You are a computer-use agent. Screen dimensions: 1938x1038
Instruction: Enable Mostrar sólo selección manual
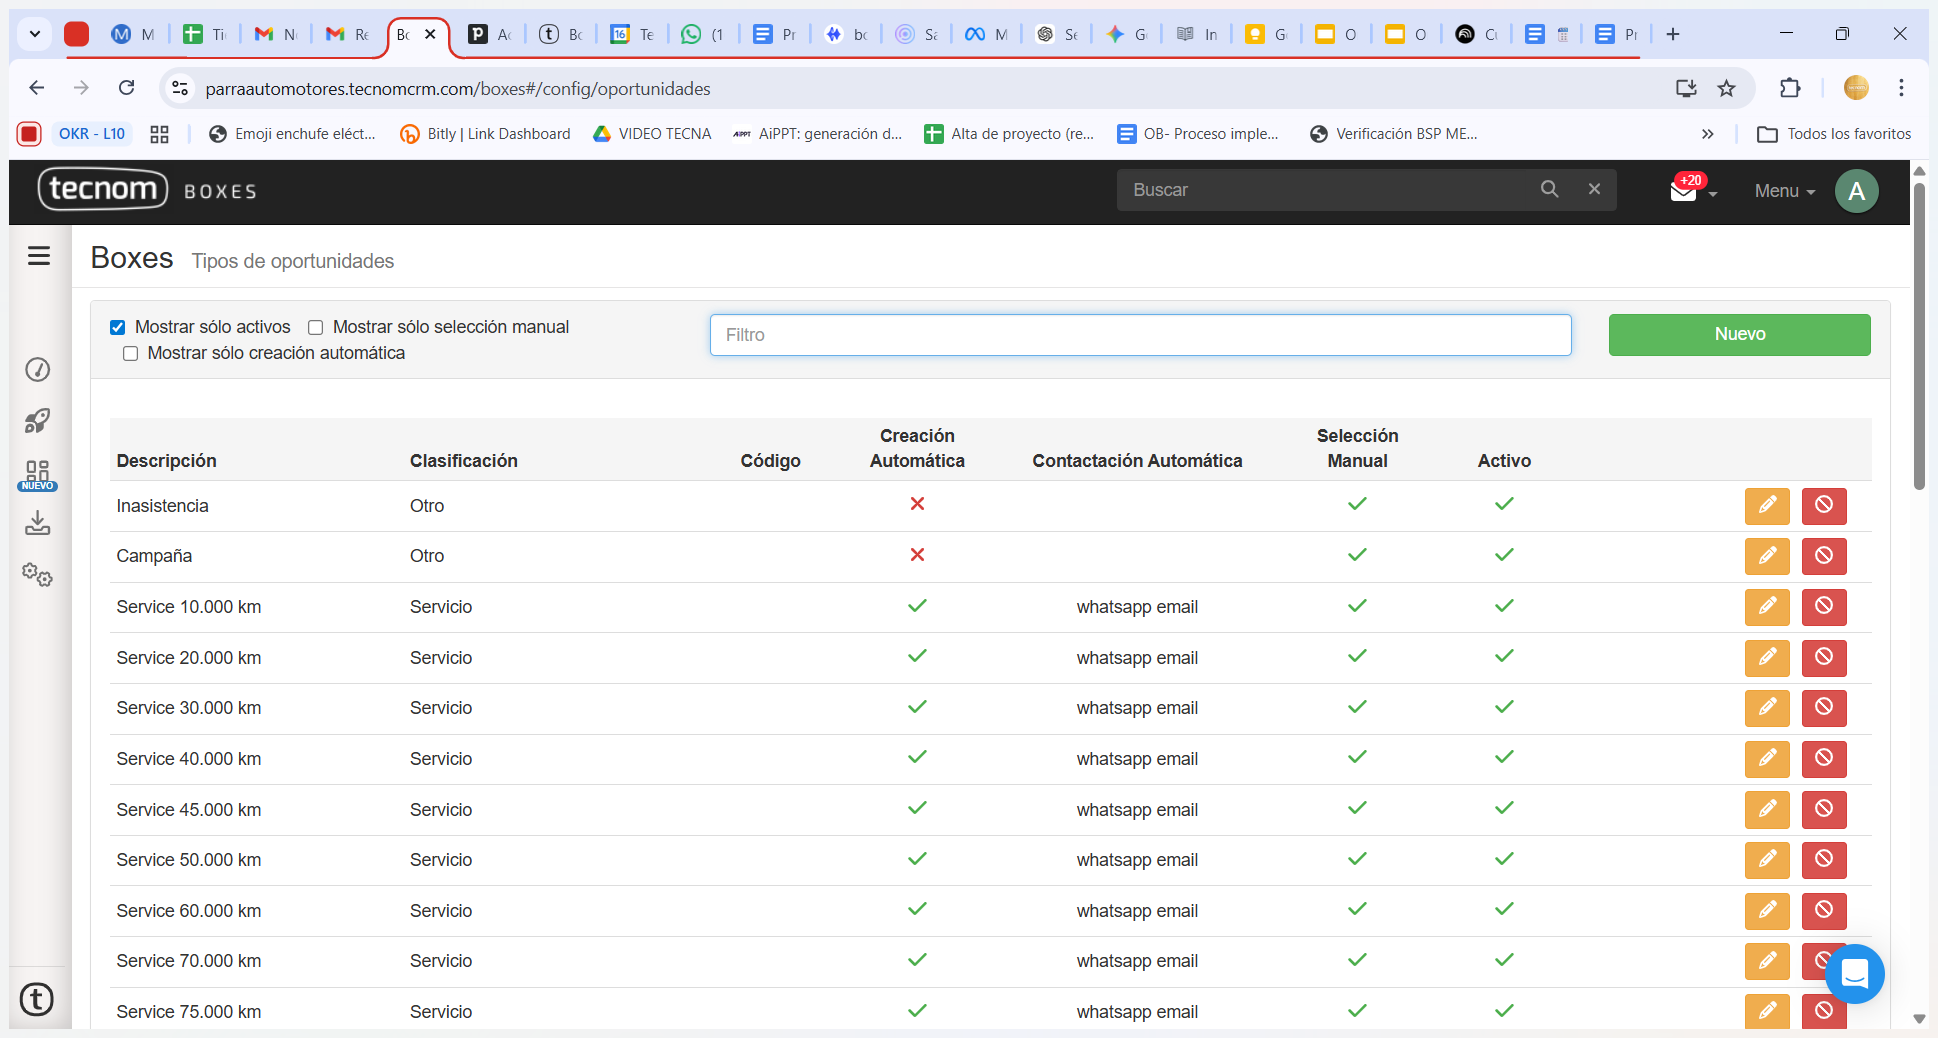[x=316, y=327]
